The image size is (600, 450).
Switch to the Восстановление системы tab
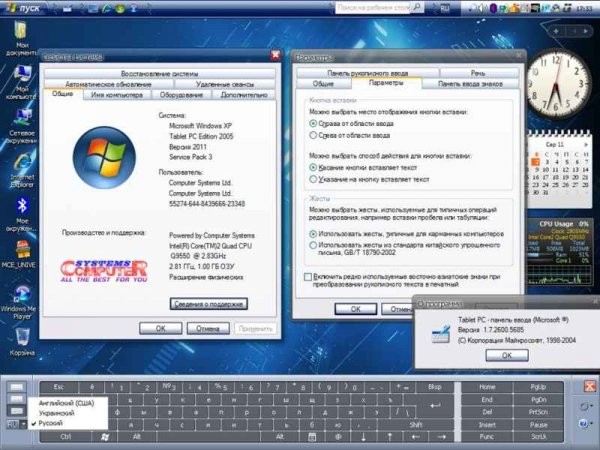pos(160,73)
